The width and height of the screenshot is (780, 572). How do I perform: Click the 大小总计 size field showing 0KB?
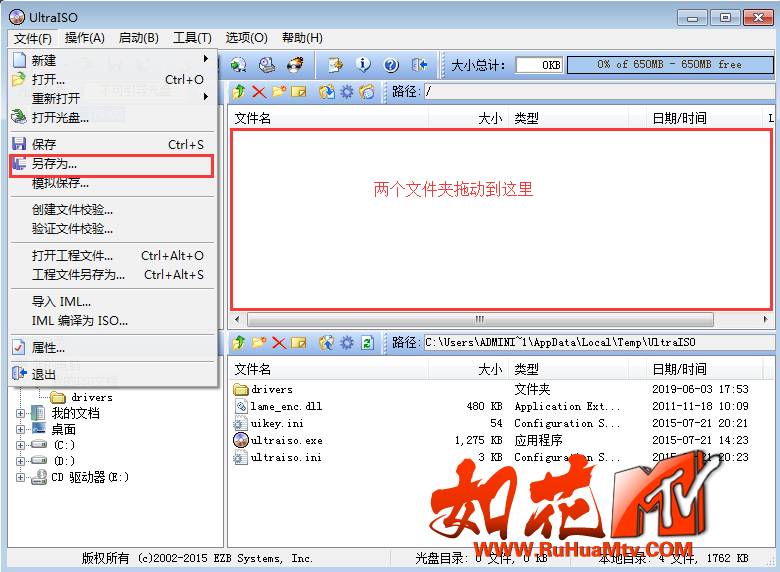coord(539,65)
